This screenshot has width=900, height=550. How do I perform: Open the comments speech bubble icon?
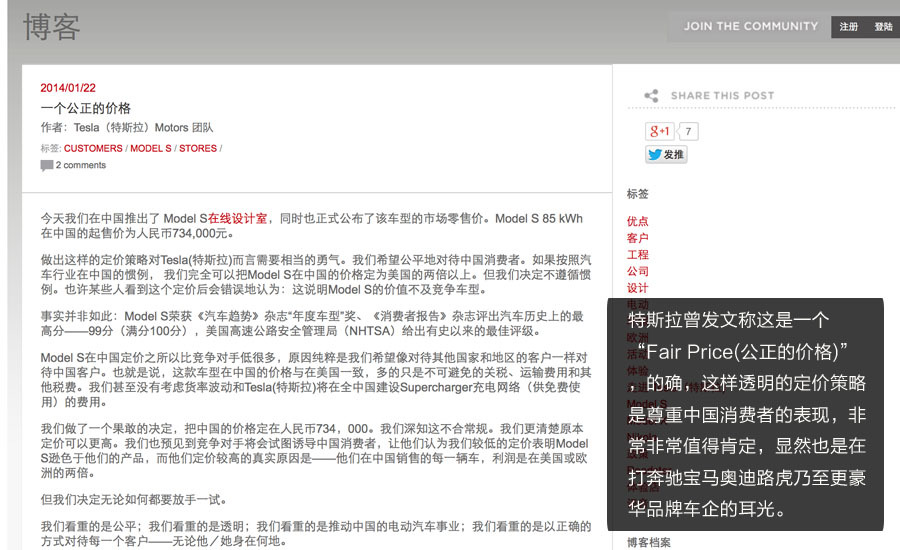tap(46, 165)
